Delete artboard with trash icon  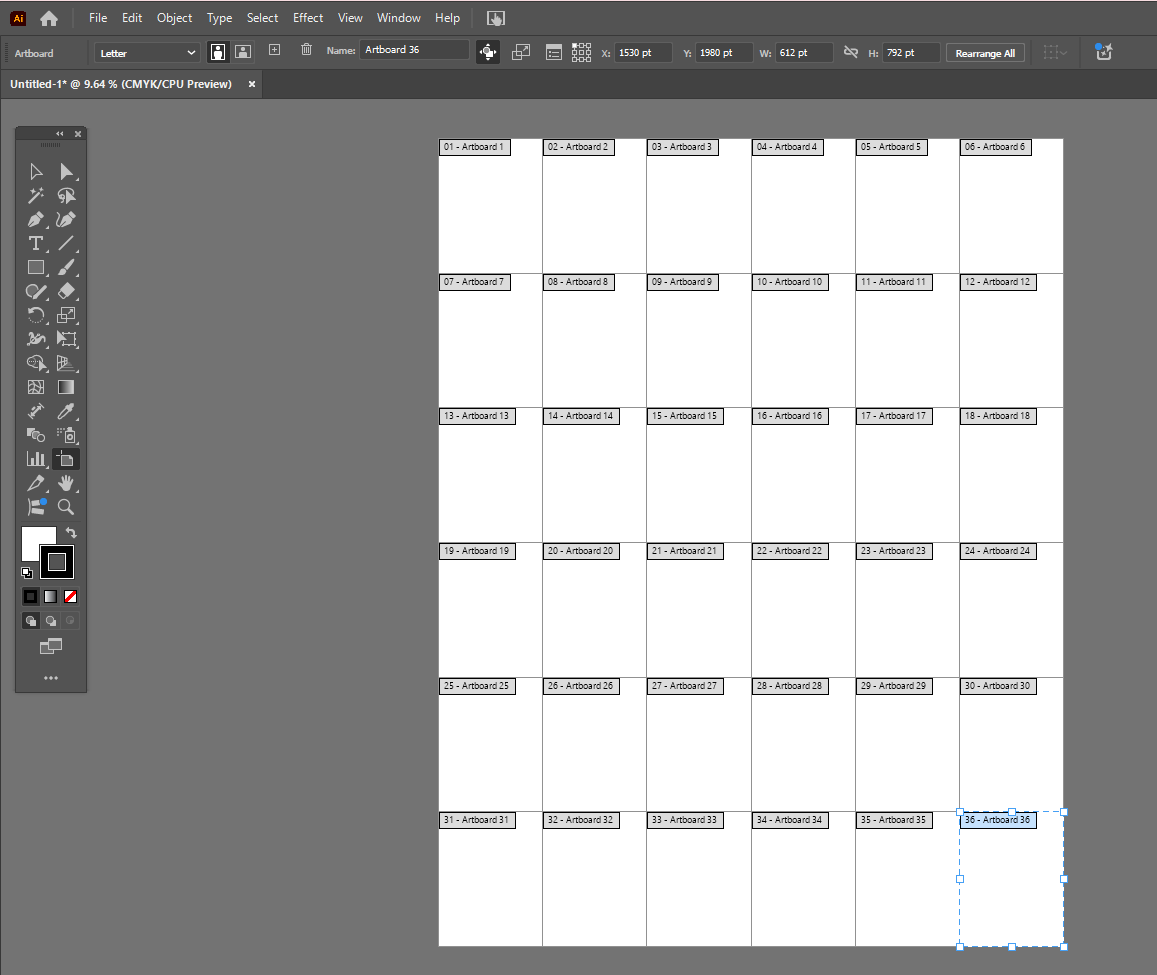pyautogui.click(x=306, y=50)
